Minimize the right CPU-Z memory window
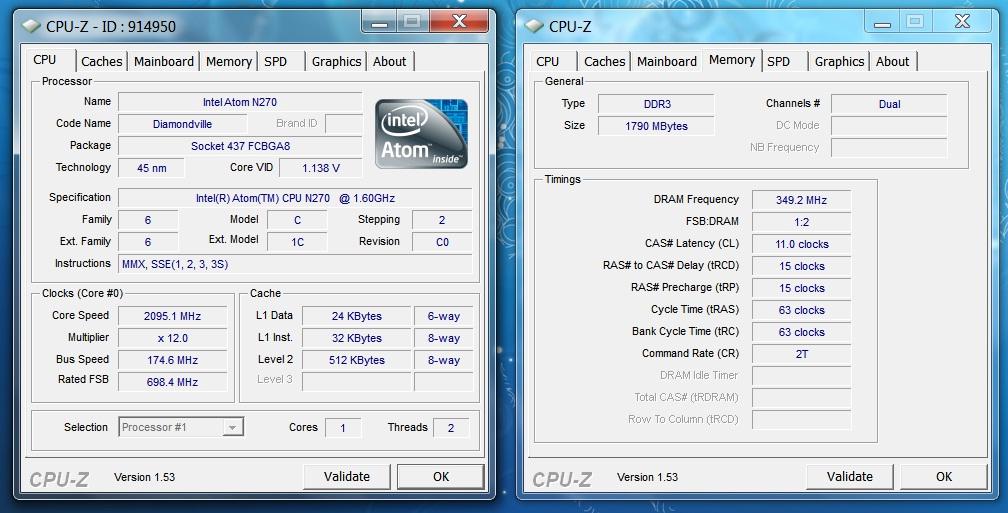The width and height of the screenshot is (1008, 513). pos(882,22)
